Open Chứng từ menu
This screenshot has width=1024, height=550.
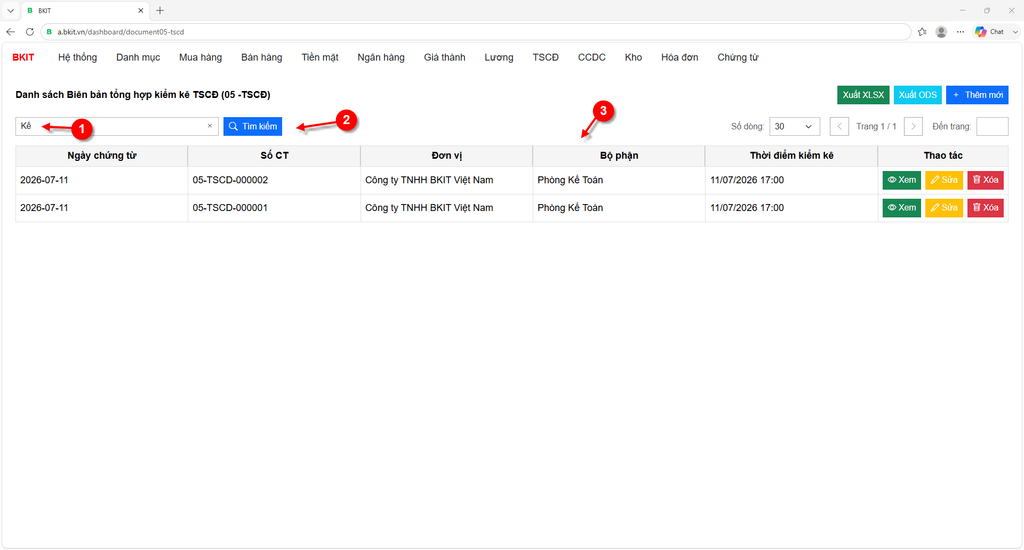coord(738,57)
